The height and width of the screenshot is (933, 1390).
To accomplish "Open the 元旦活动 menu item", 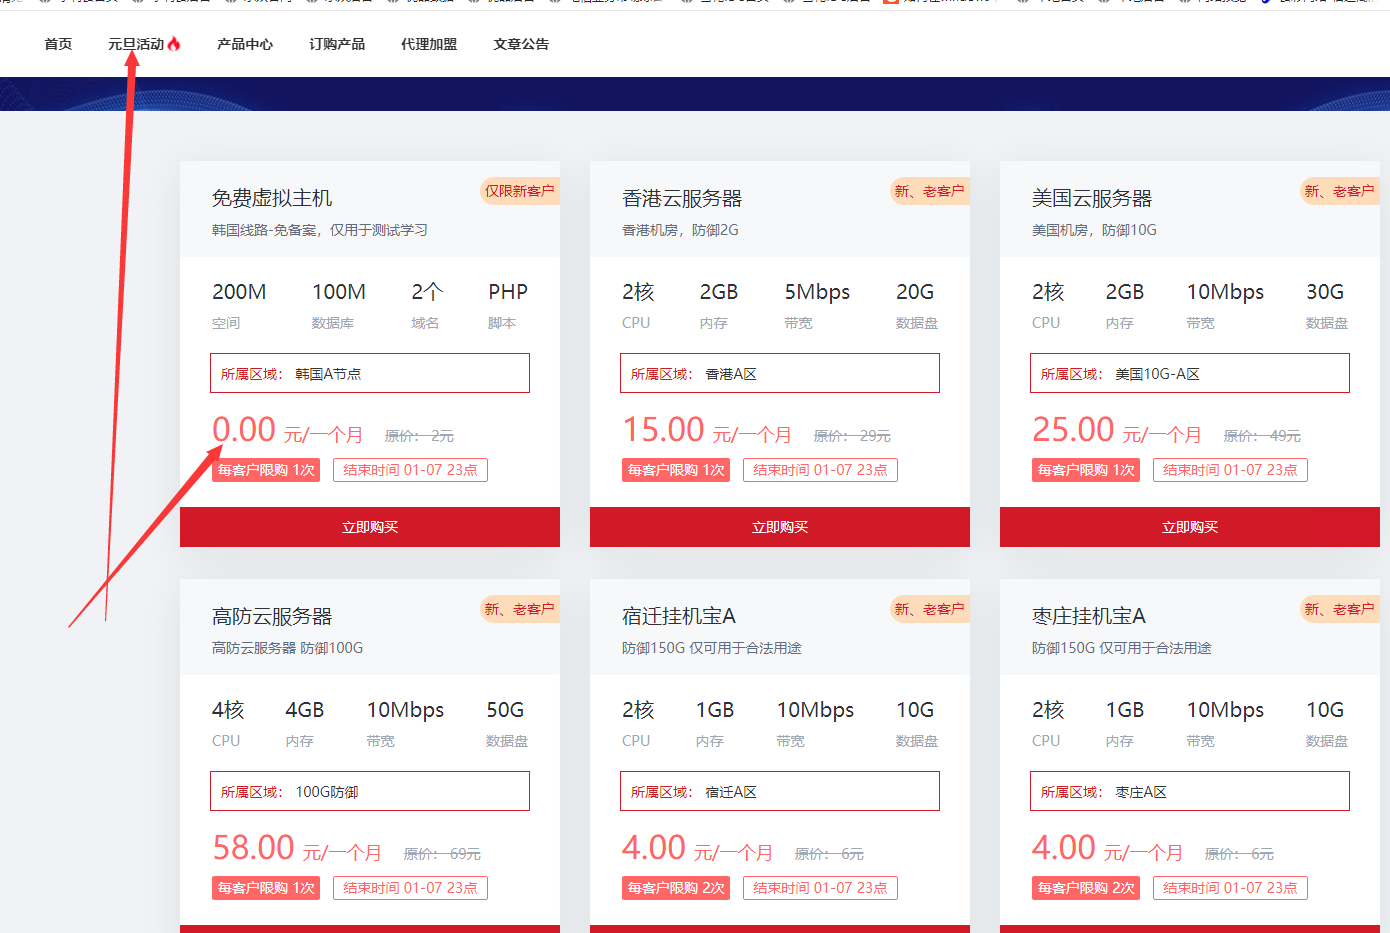I will point(137,43).
